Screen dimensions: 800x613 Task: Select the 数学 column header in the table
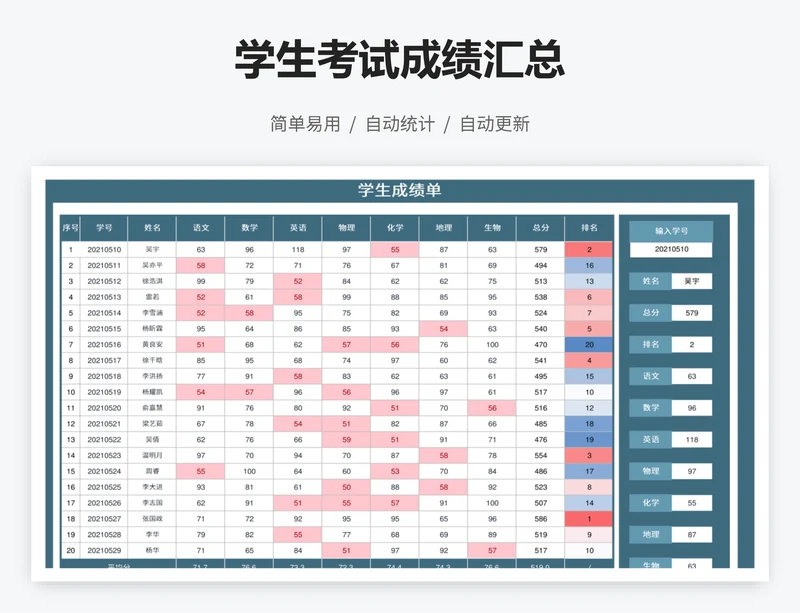[249, 228]
